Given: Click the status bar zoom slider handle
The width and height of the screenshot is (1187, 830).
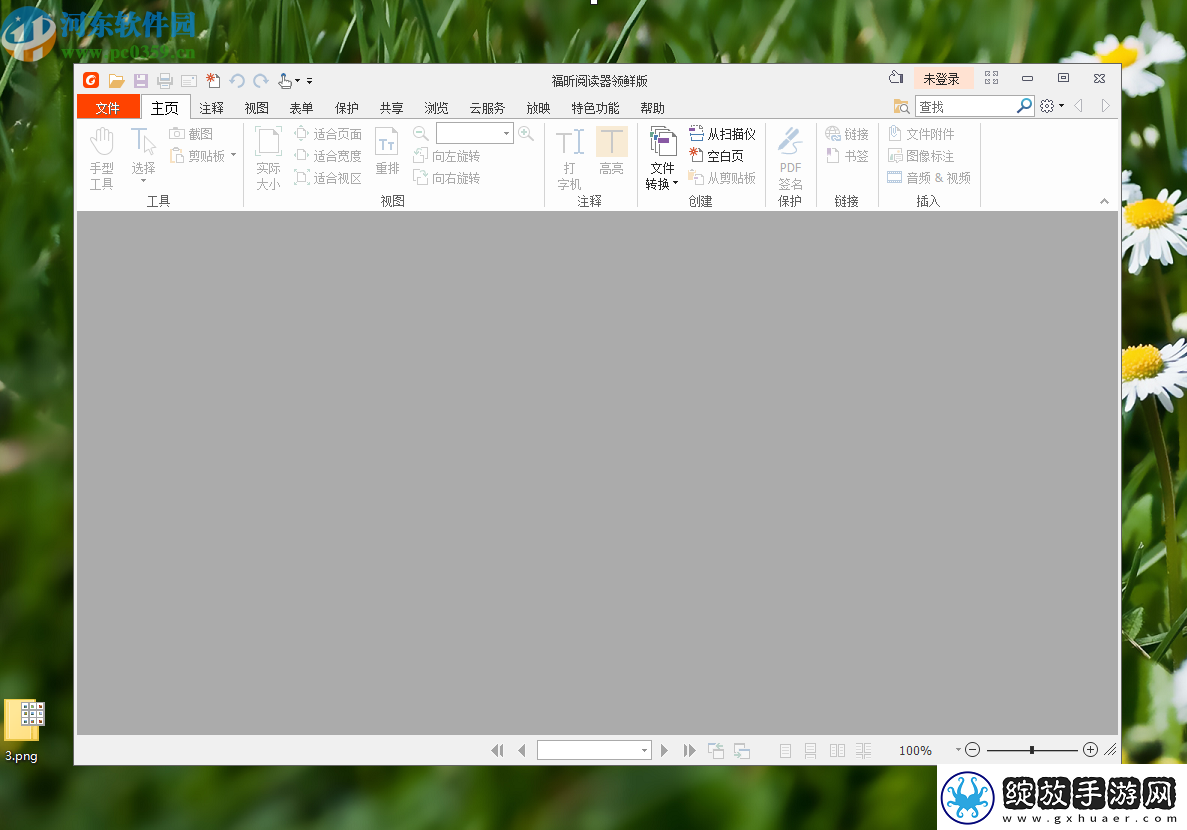Looking at the screenshot, I should click(x=1032, y=750).
